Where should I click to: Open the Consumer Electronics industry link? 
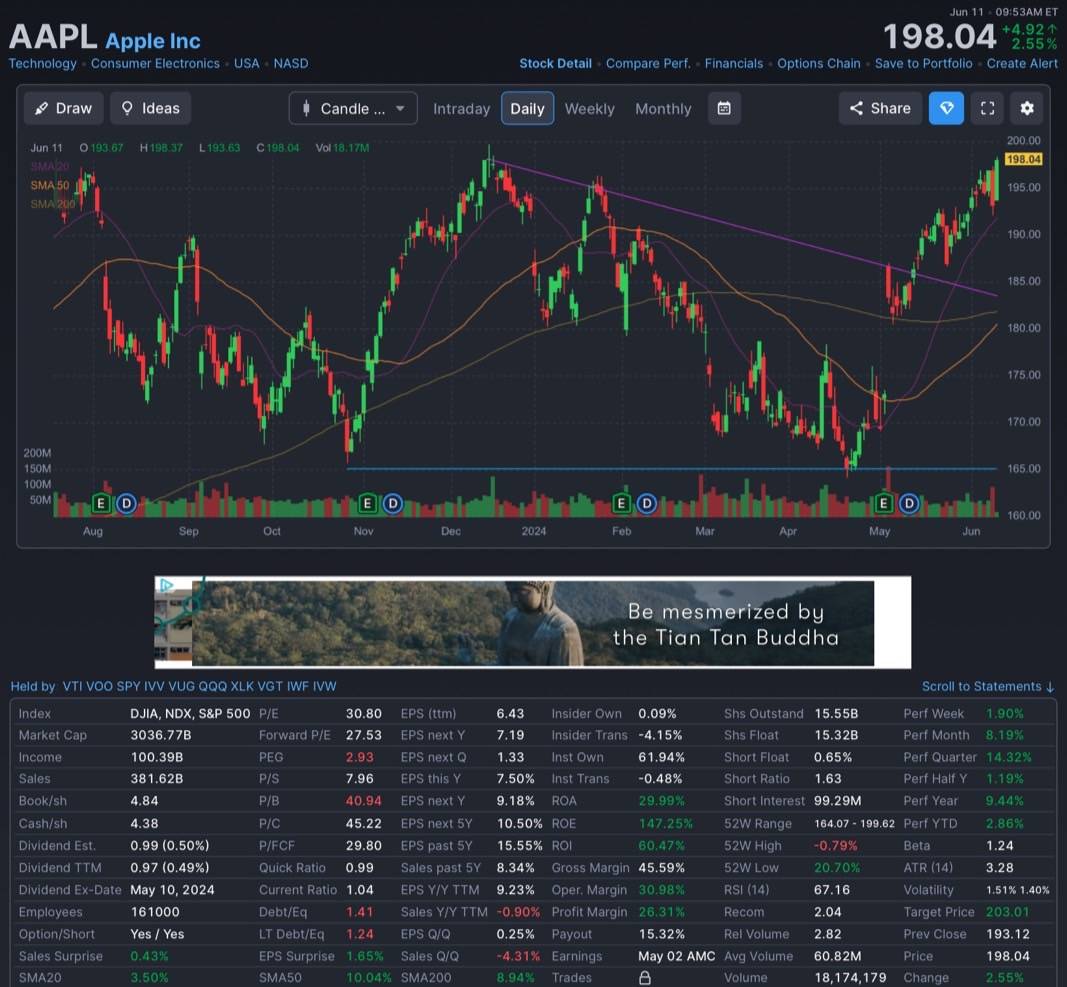click(155, 63)
